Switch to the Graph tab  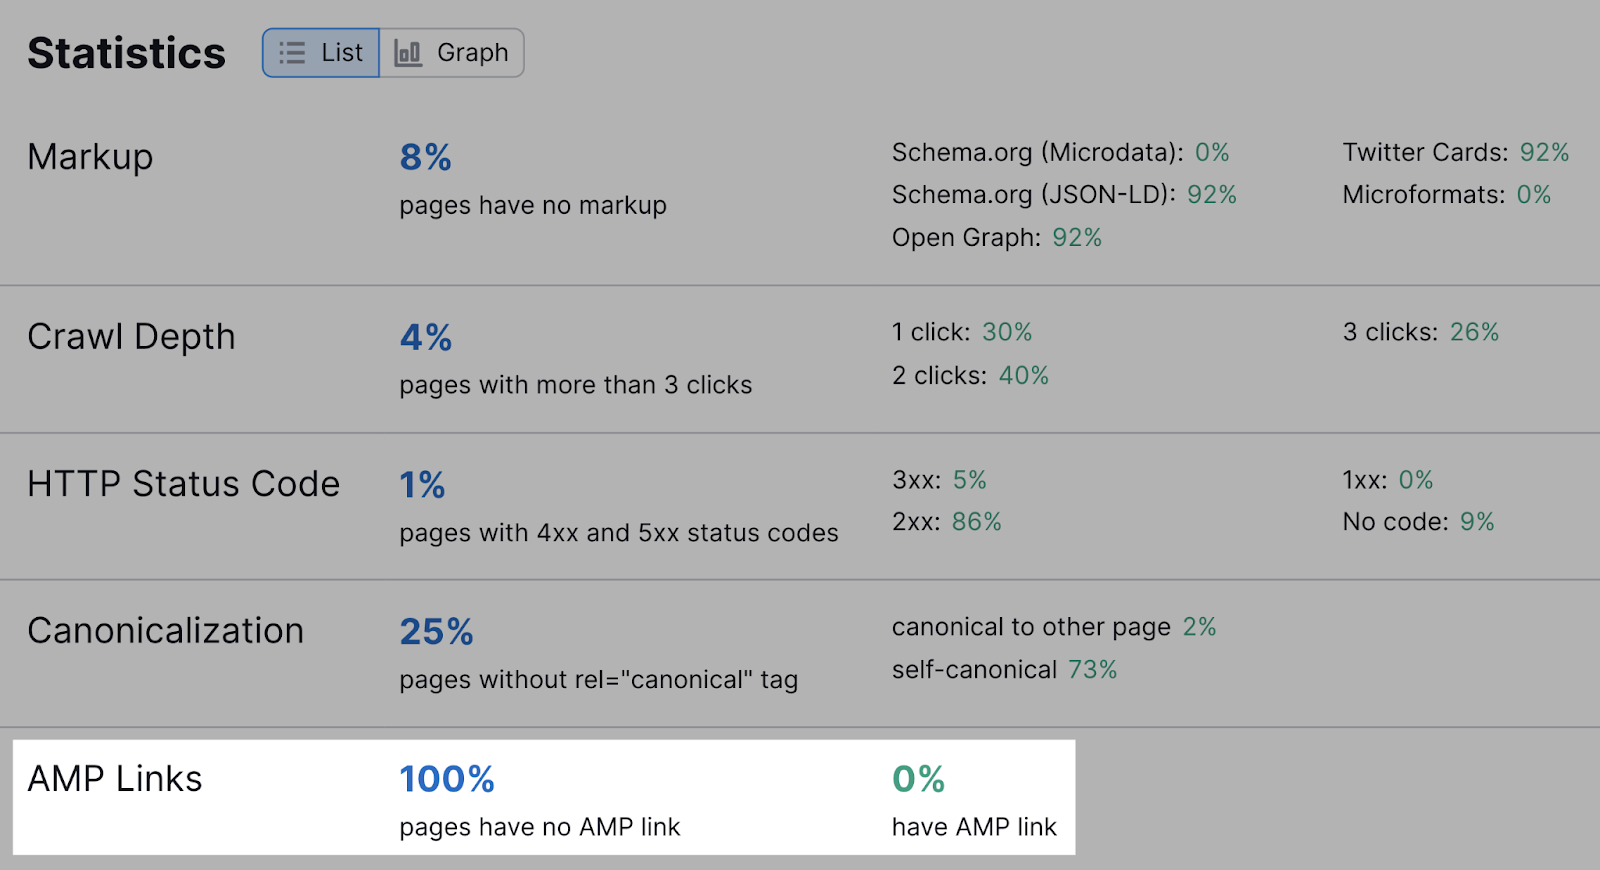point(450,53)
